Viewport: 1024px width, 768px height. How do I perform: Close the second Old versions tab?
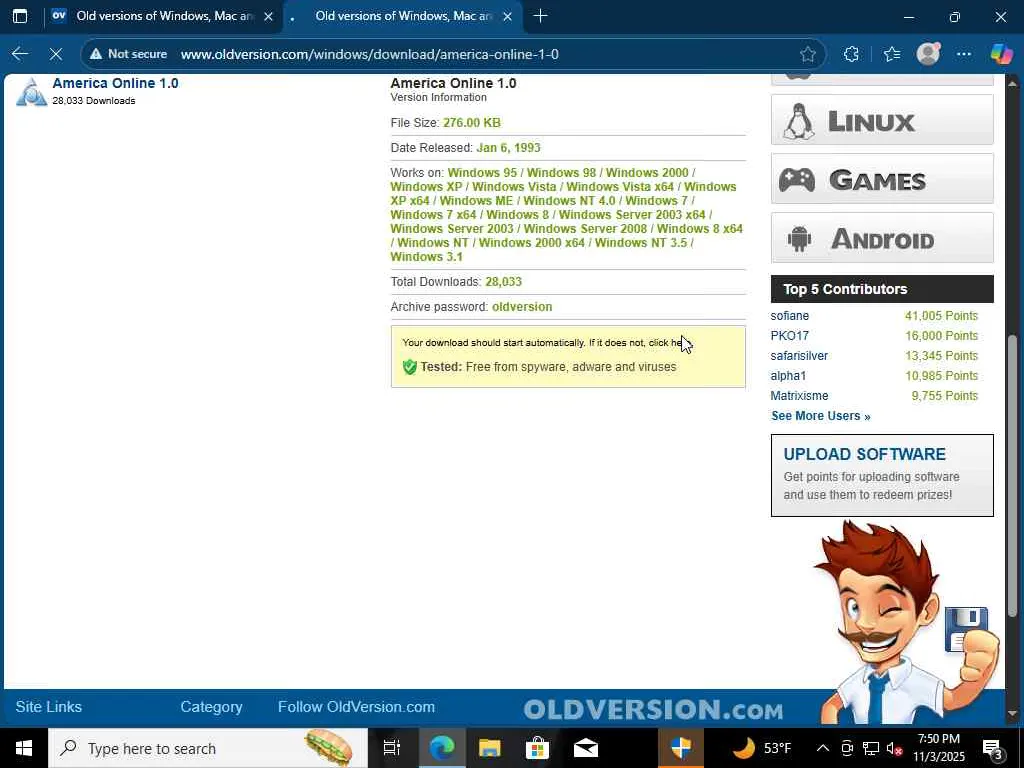point(507,16)
